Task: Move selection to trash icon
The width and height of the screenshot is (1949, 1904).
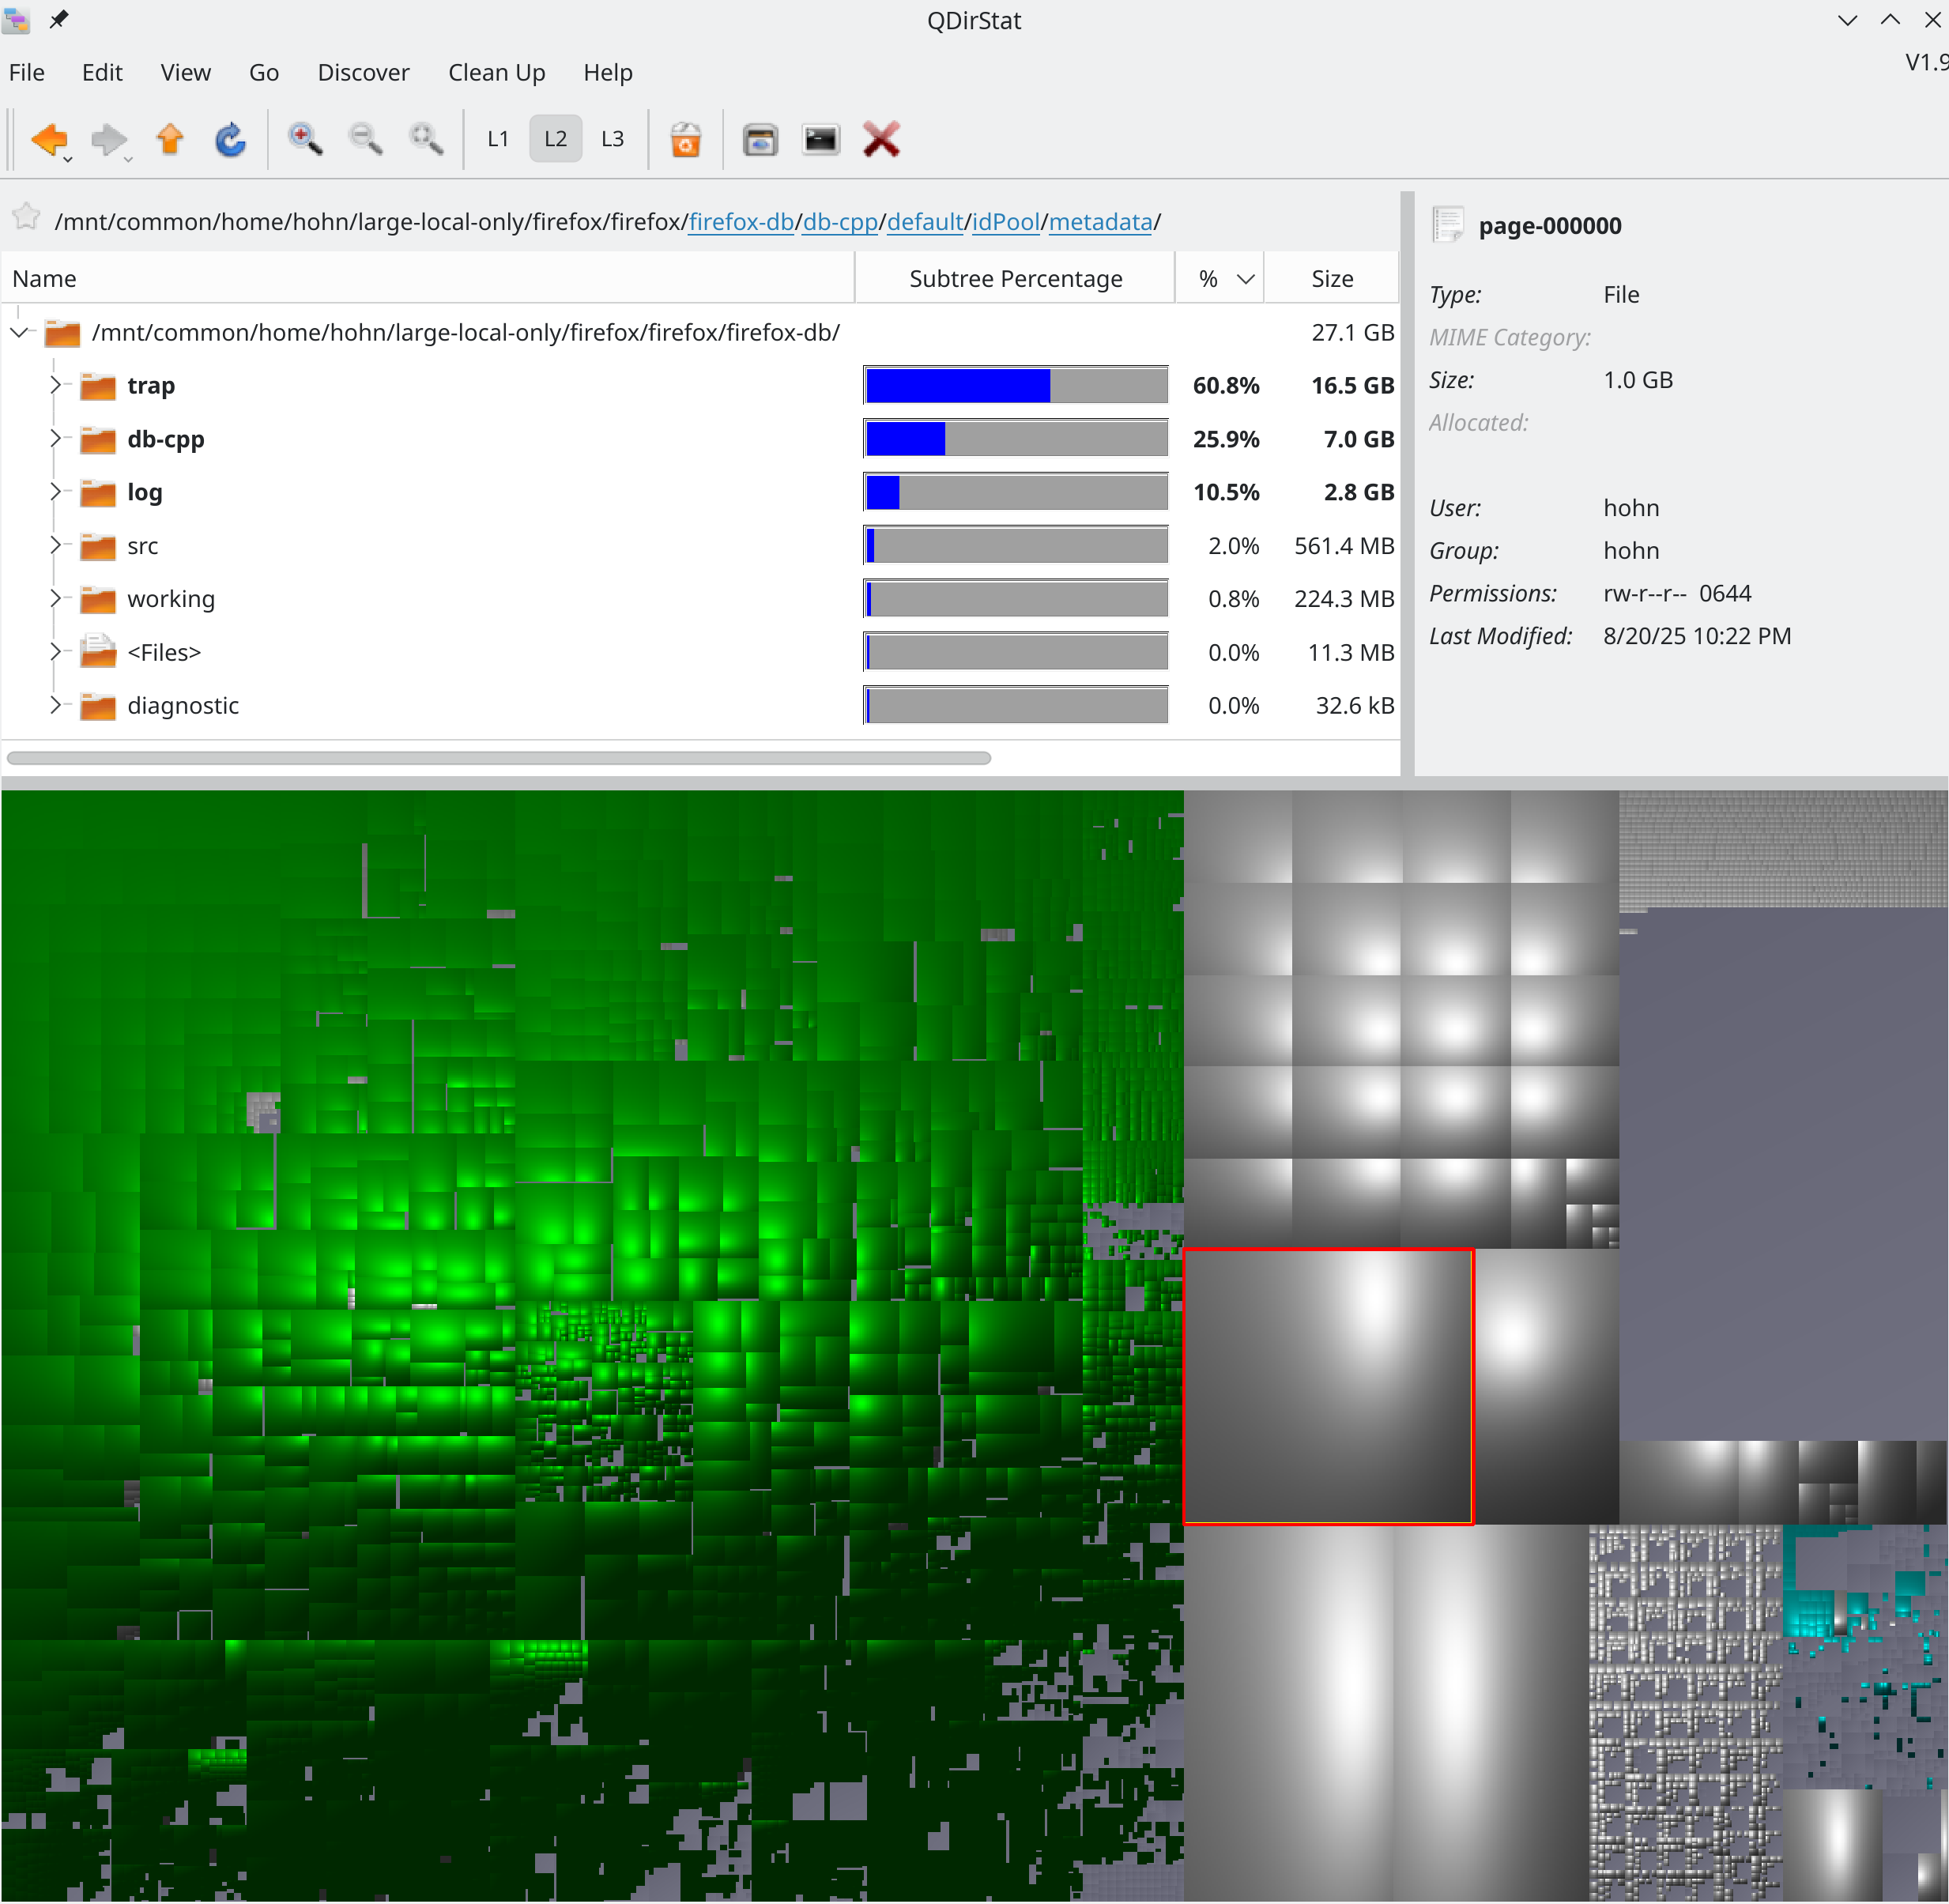Action: [685, 139]
